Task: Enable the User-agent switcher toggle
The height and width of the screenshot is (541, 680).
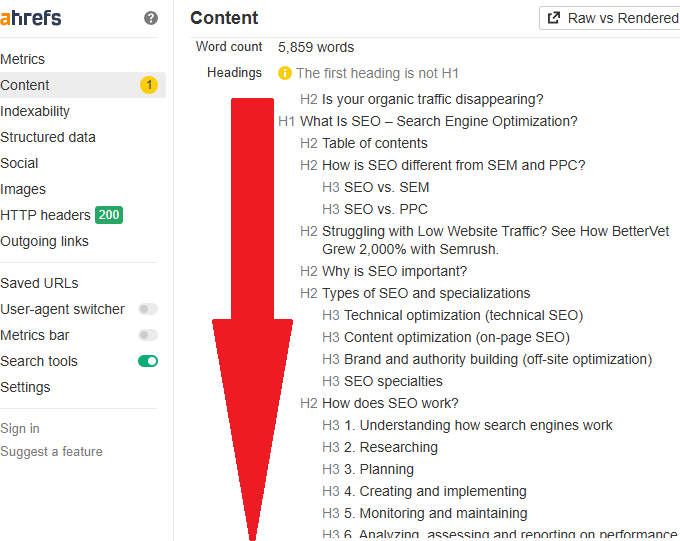Action: tap(148, 309)
